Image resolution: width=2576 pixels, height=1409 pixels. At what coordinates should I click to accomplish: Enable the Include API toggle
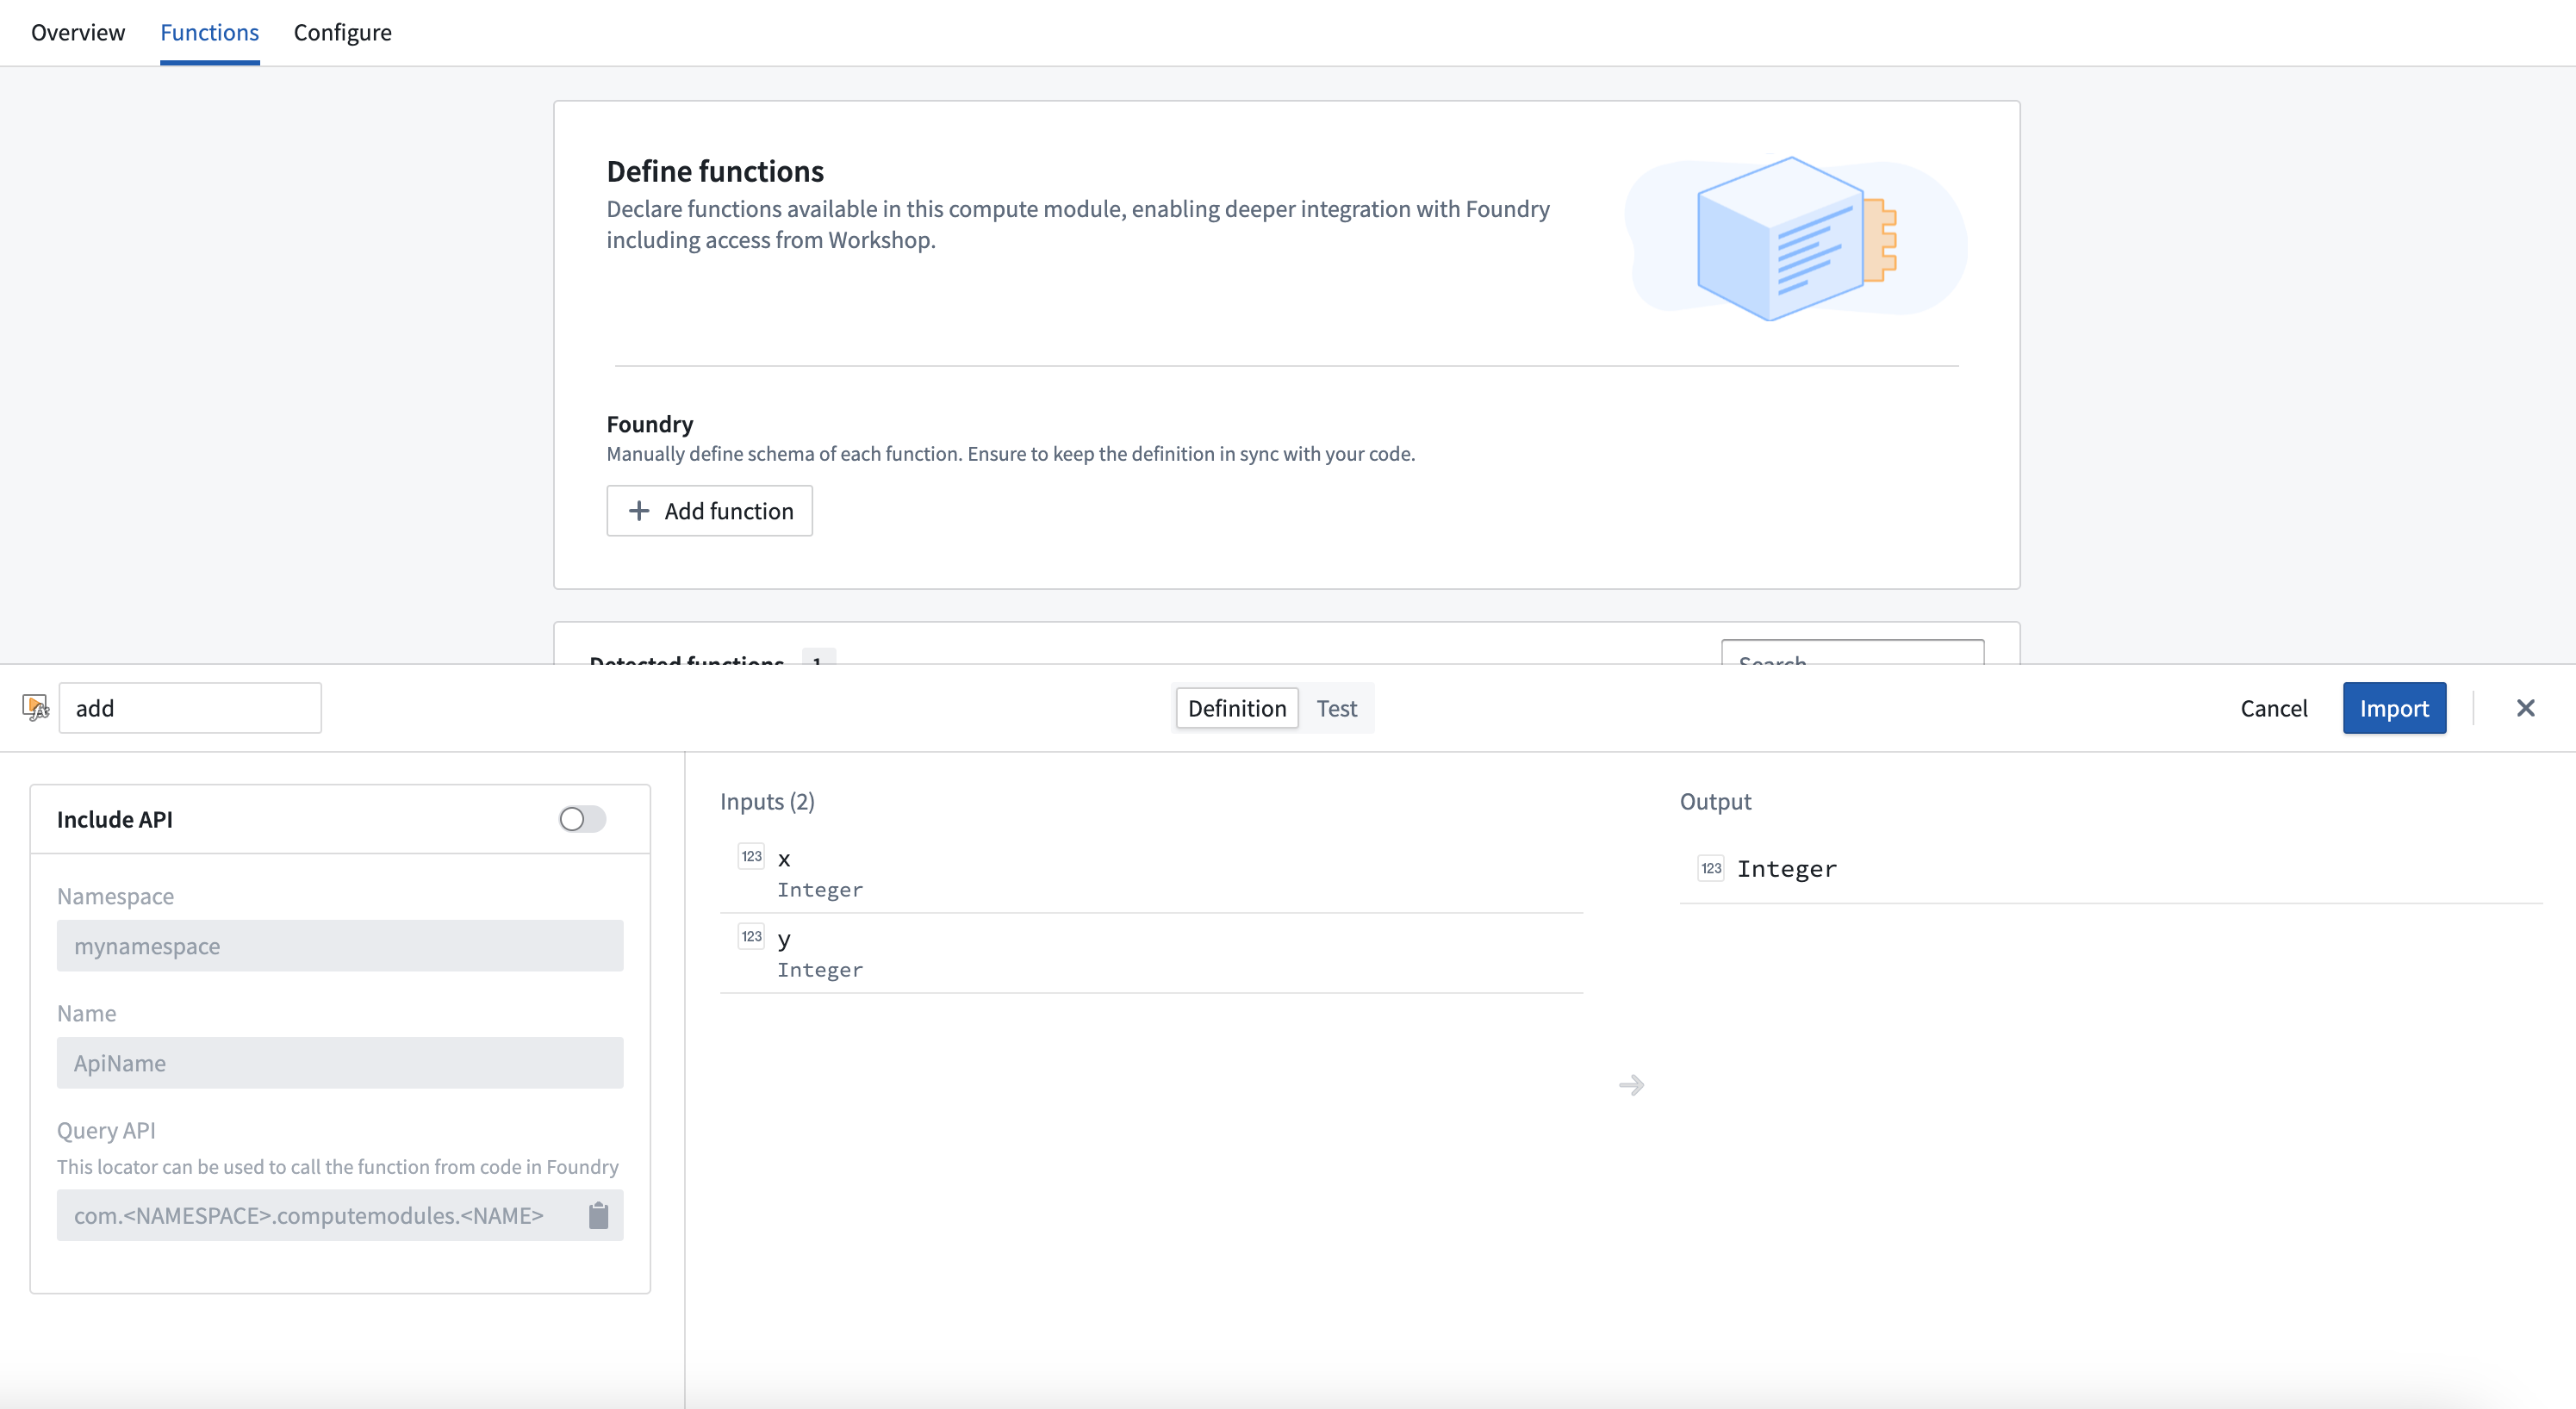tap(582, 819)
